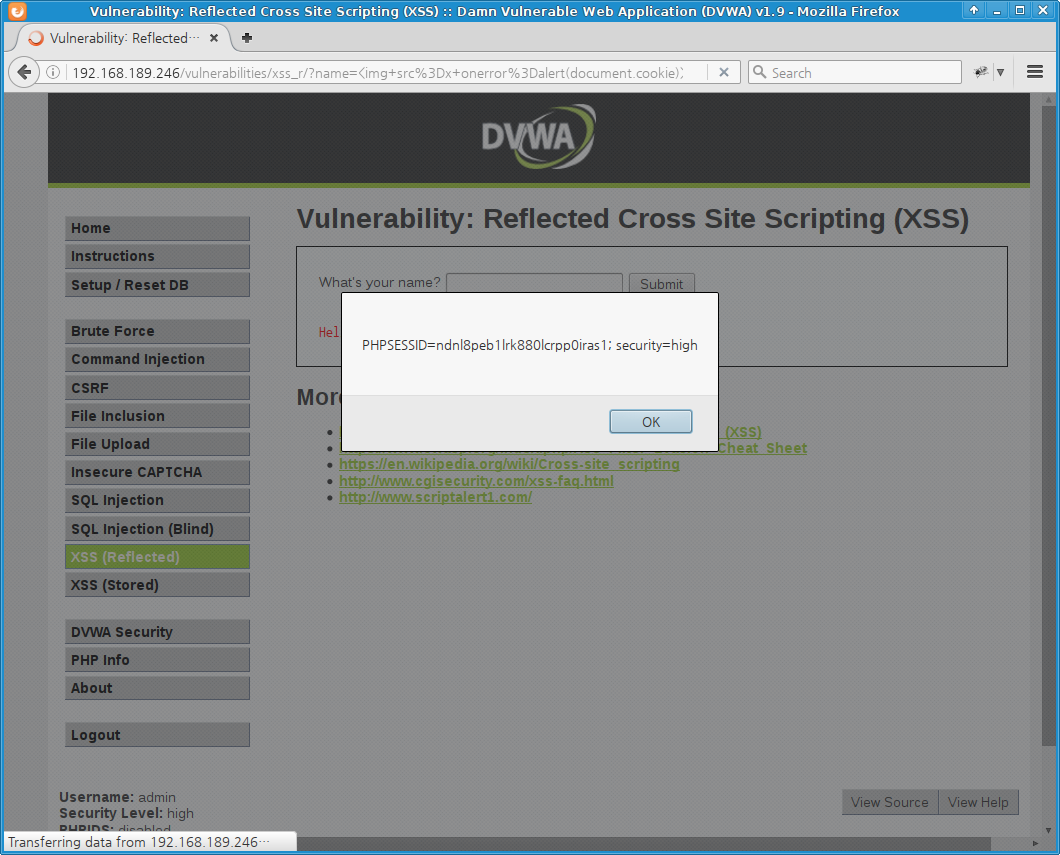Click the Security Level: high text
Screen dimensions: 1060x855
[x=126, y=813]
